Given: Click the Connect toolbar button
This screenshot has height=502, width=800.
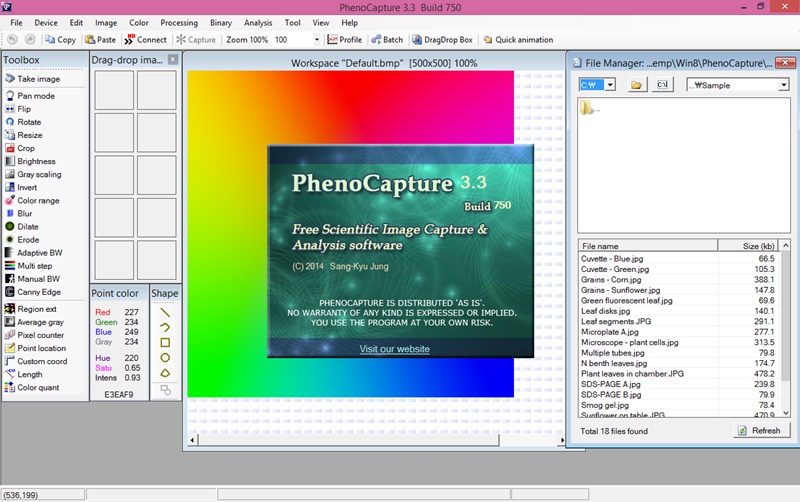Looking at the screenshot, I should coord(146,40).
